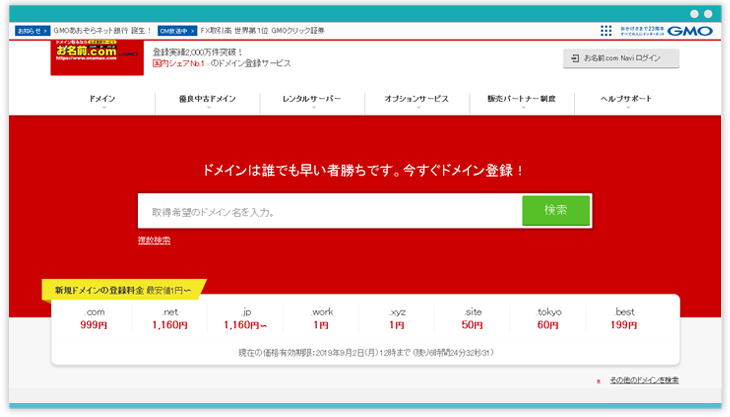Open the 複数検索 link
730x417 pixels.
pyautogui.click(x=154, y=240)
